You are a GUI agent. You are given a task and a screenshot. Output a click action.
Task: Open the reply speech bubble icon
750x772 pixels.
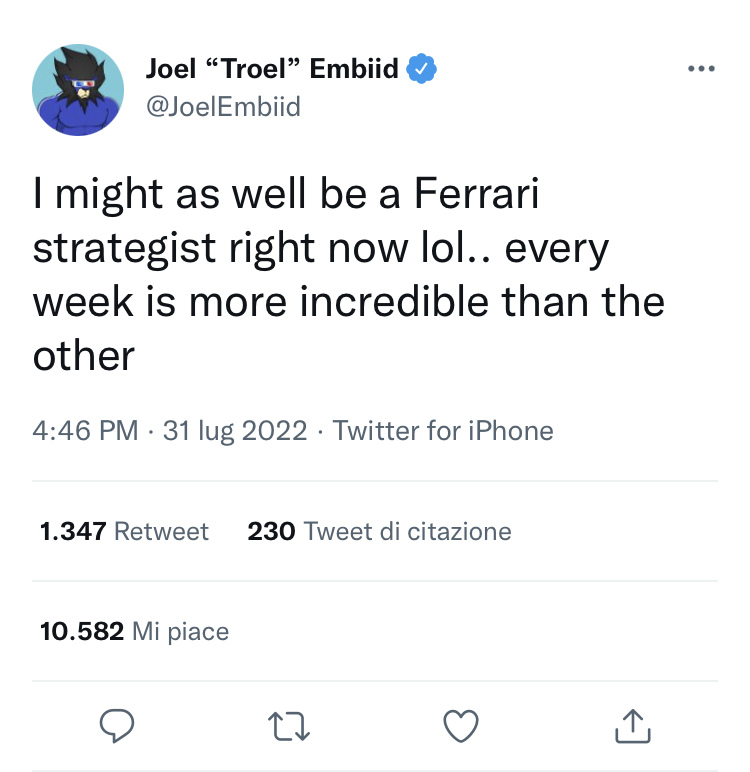pos(117,726)
